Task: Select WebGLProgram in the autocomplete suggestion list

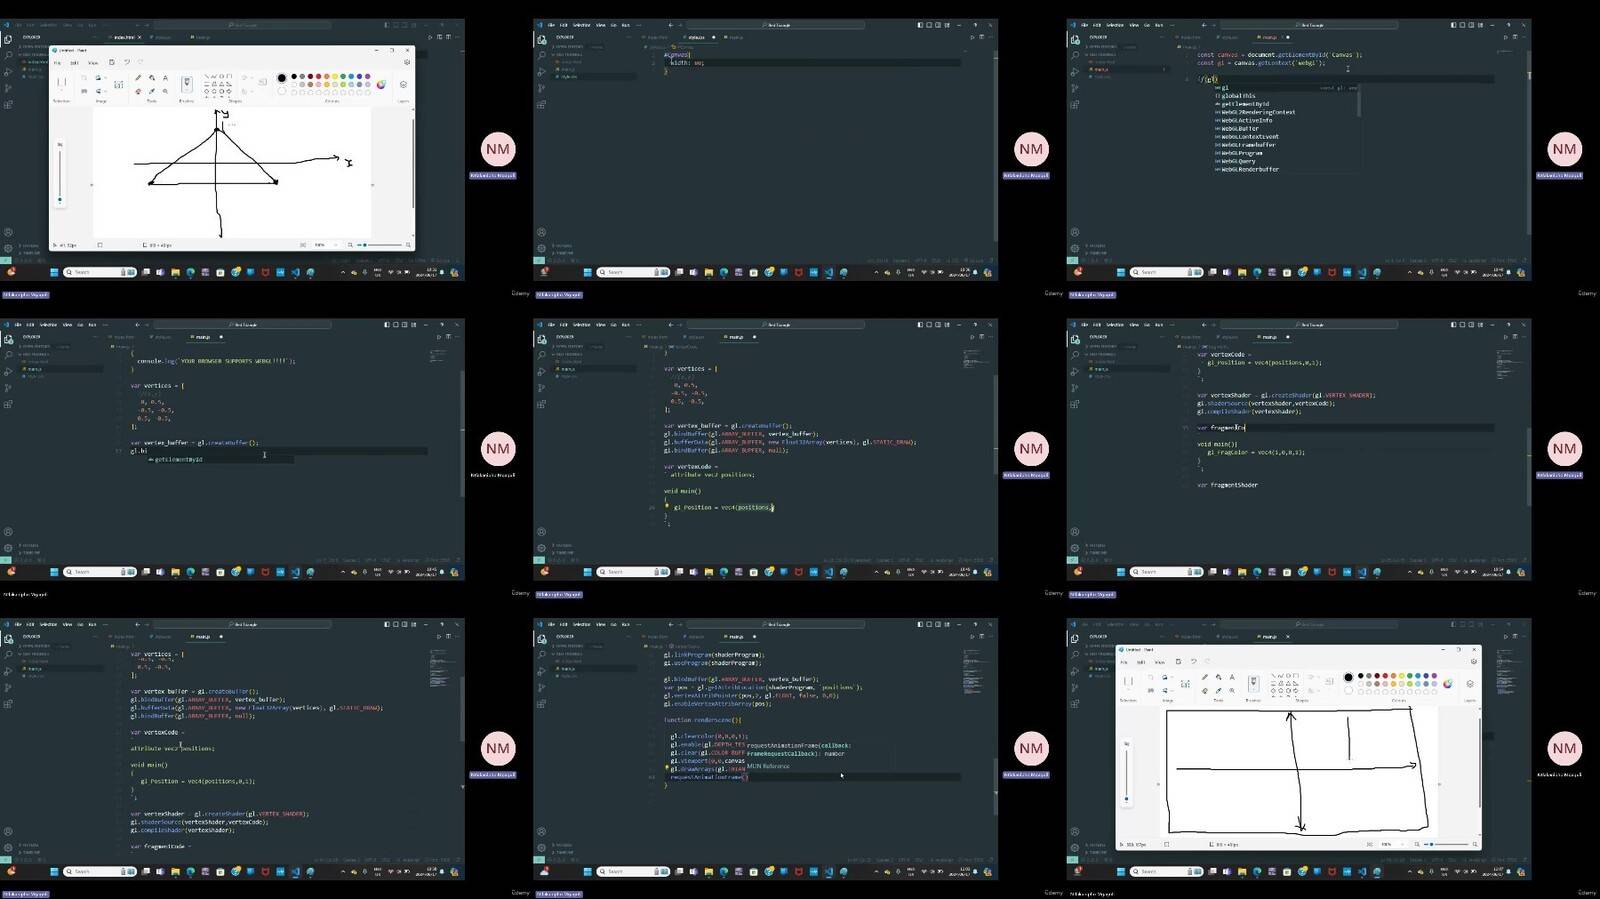Action: point(1242,153)
